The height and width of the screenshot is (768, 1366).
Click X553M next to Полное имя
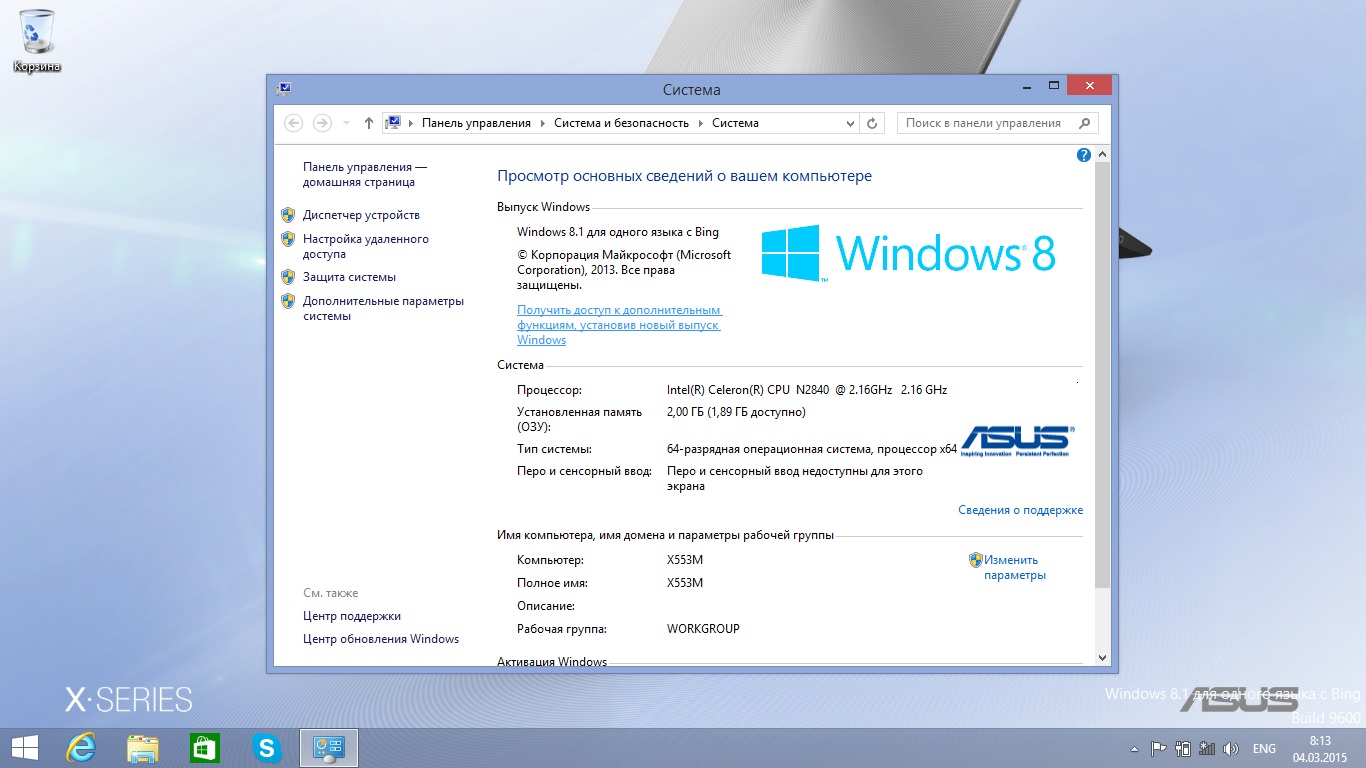(685, 583)
